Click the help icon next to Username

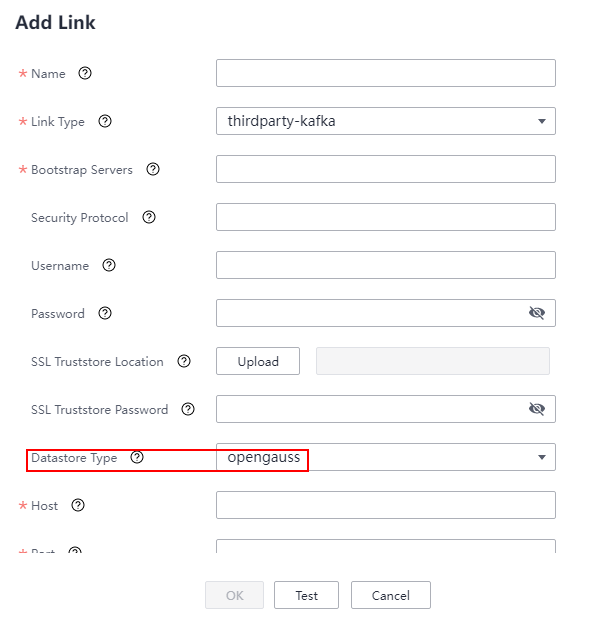click(109, 265)
